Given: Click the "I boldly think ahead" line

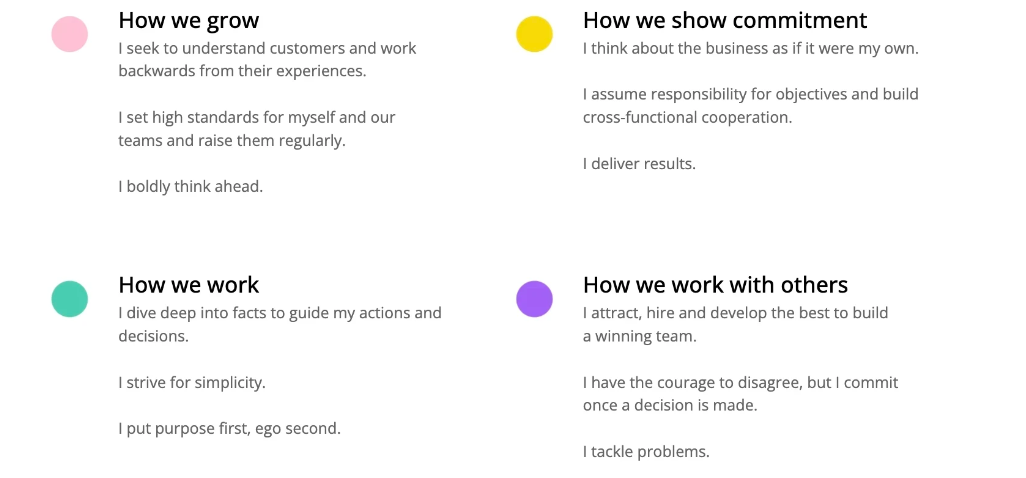Looking at the screenshot, I should pyautogui.click(x=191, y=186).
